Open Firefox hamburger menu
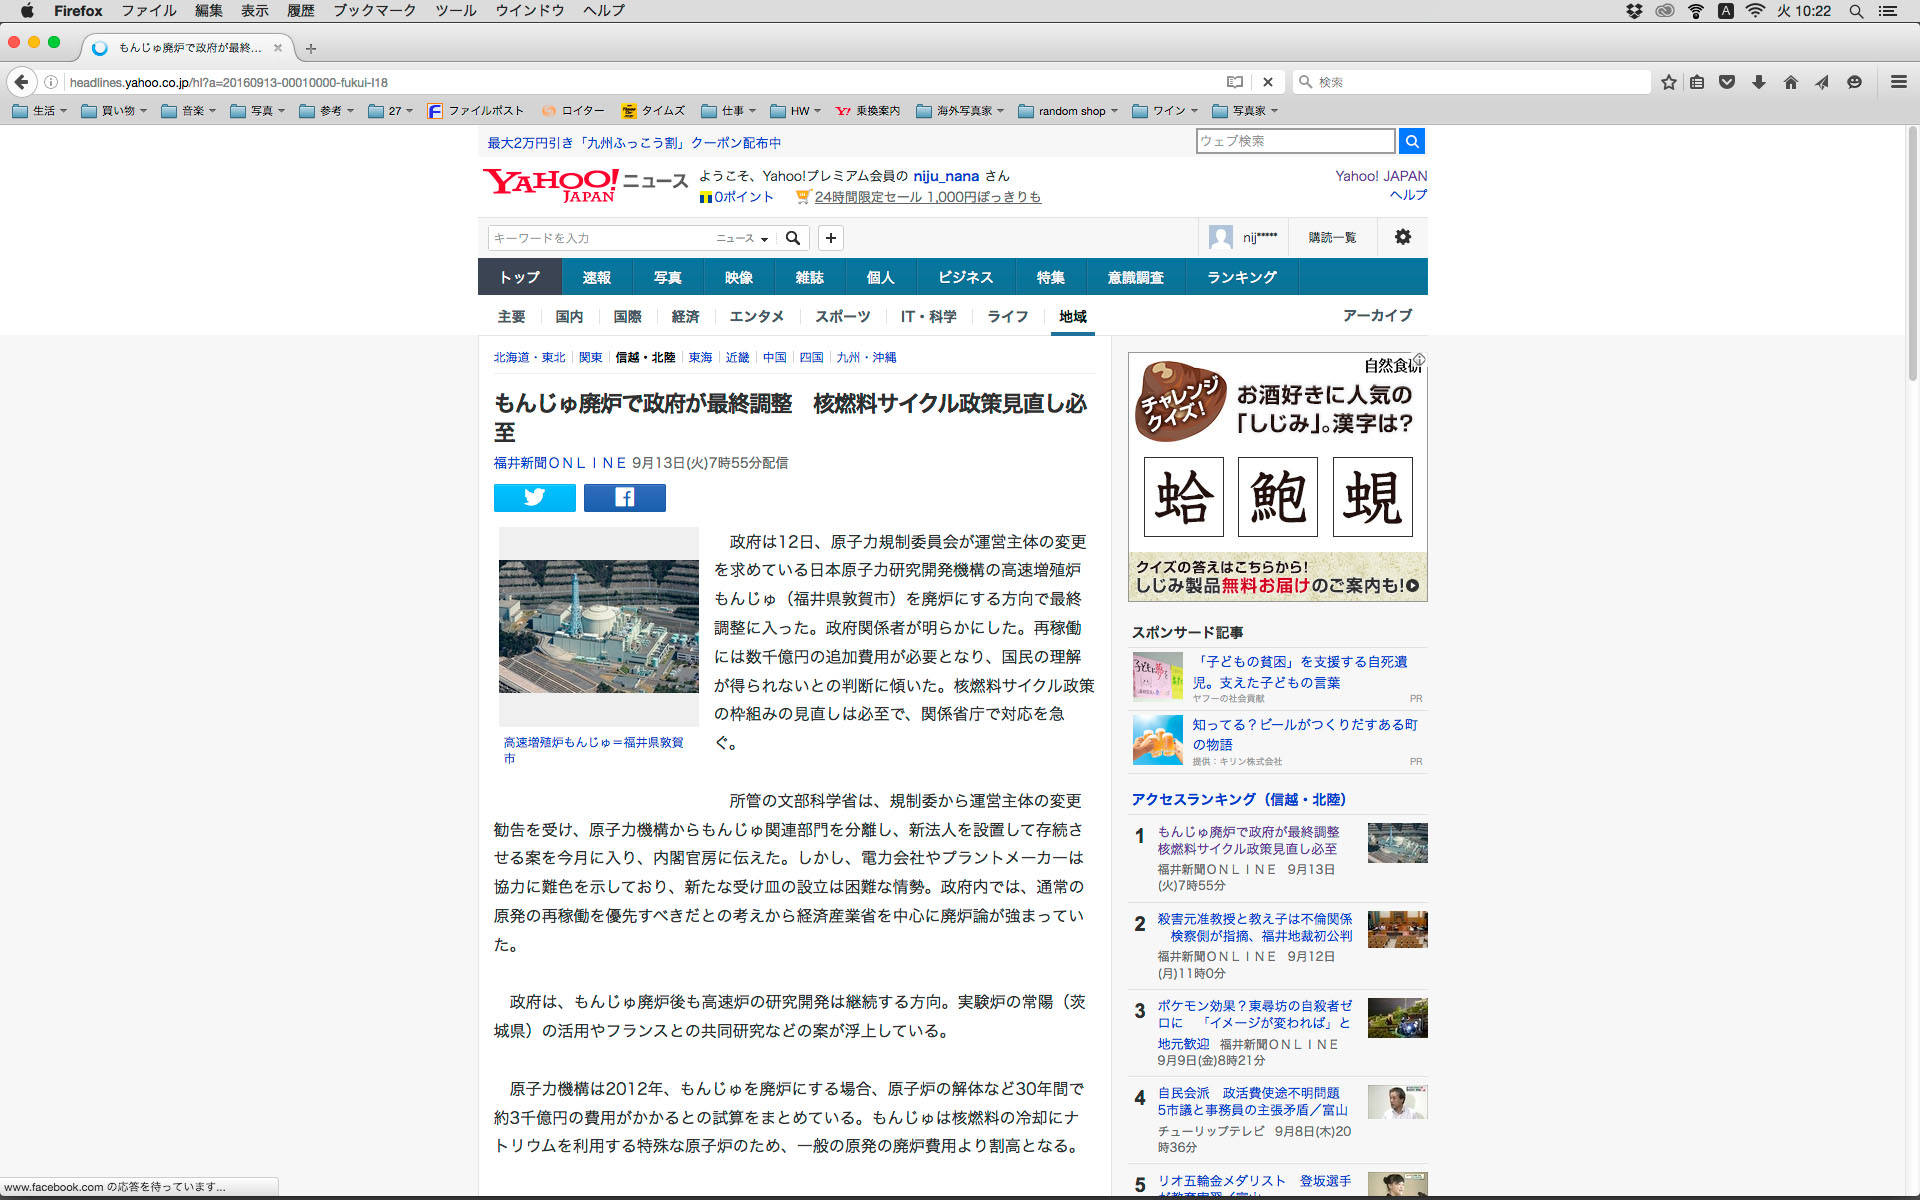This screenshot has width=1920, height=1200. point(1898,82)
